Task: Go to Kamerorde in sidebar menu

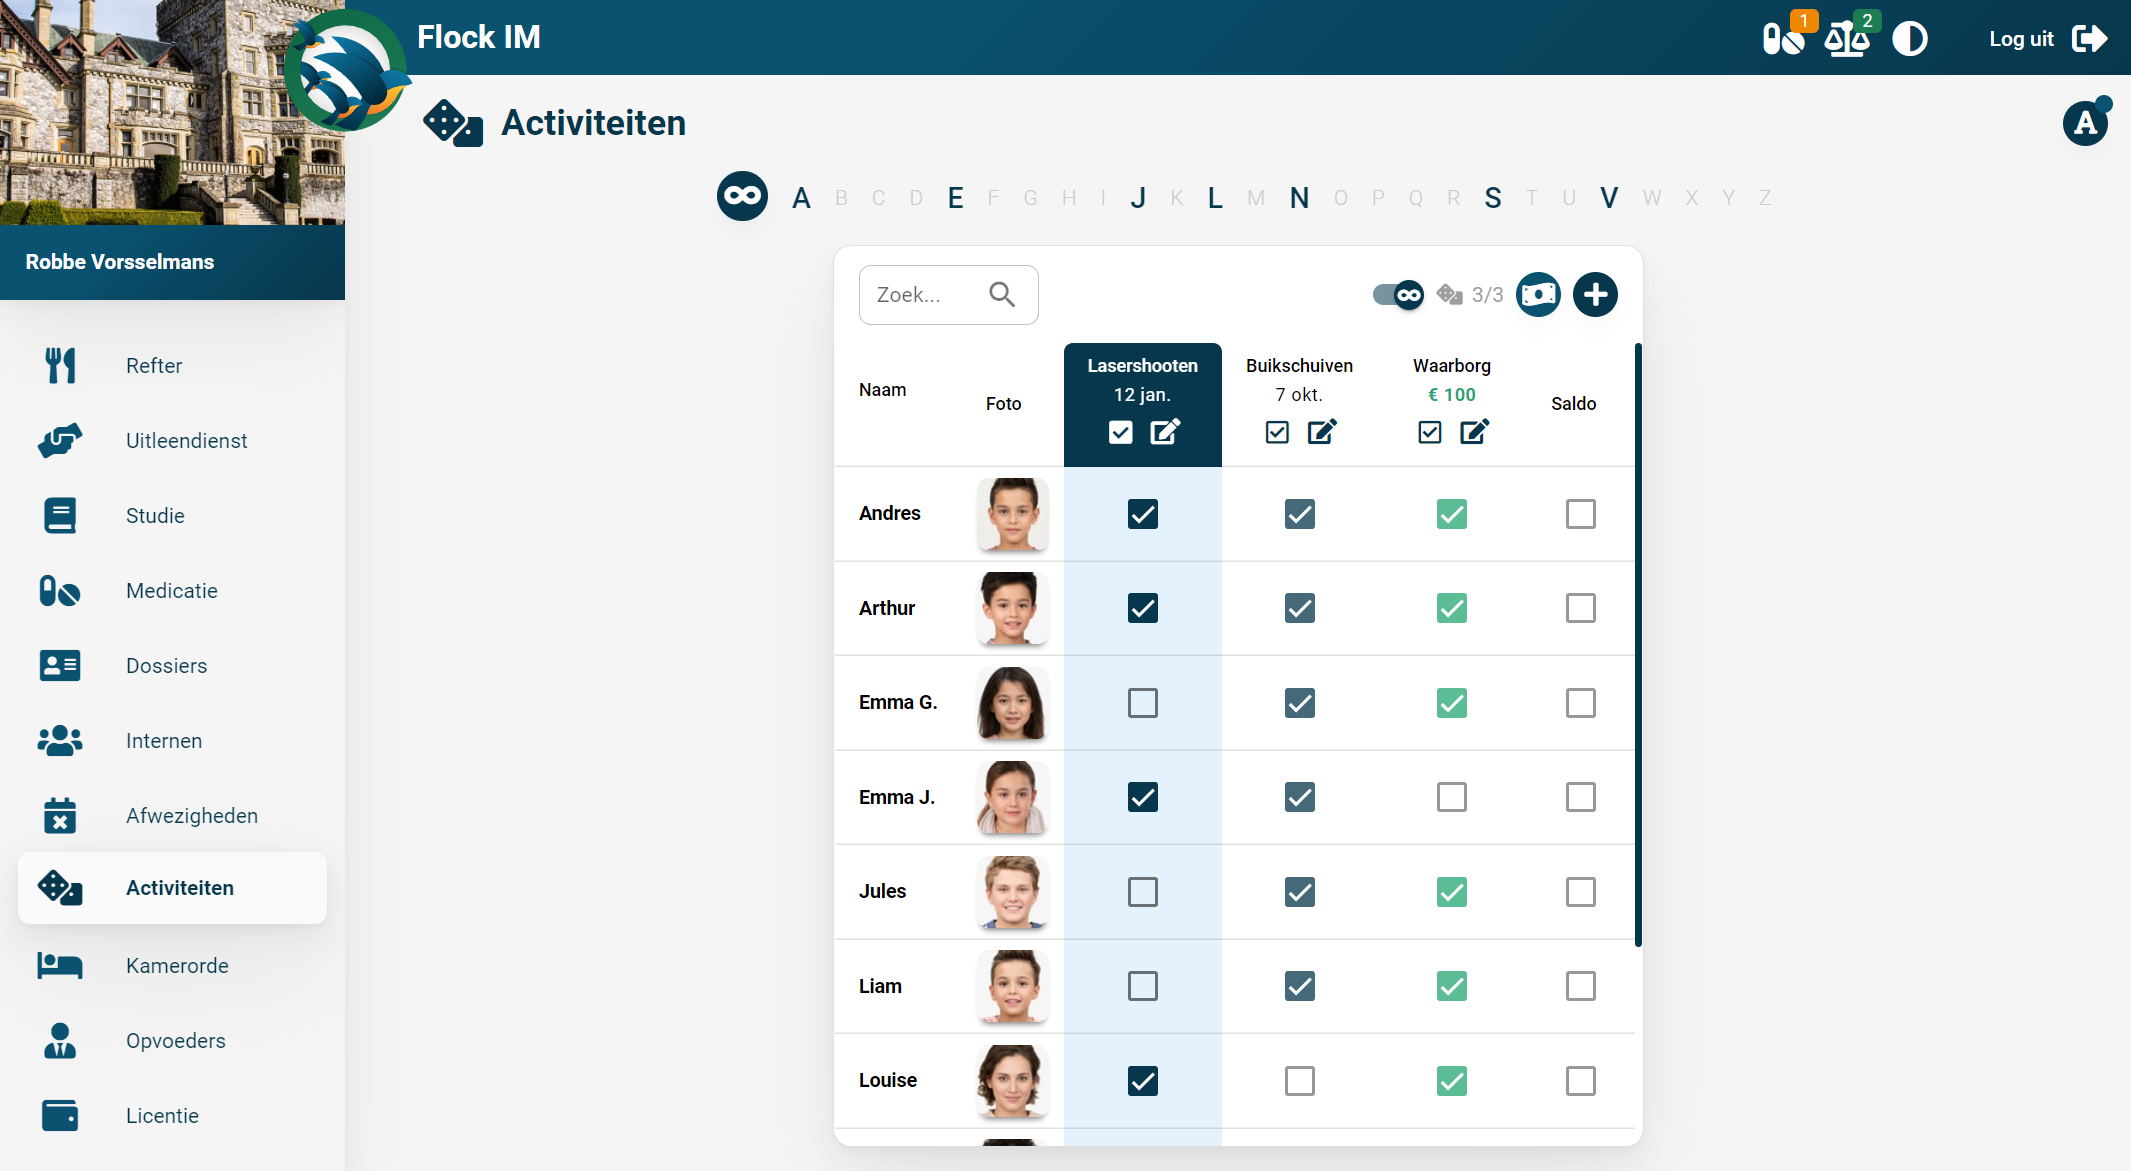Action: [177, 966]
